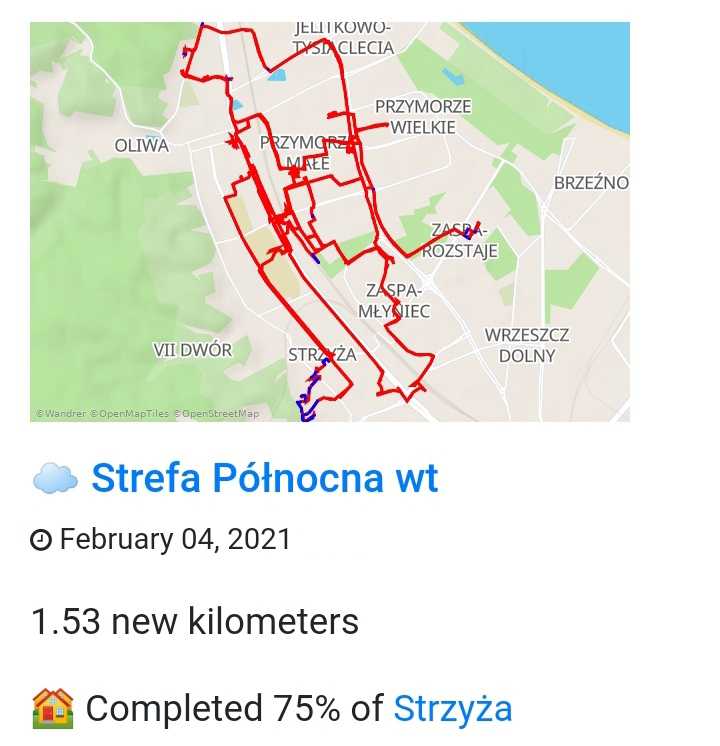Click the February 04, 2021 date text

pyautogui.click(x=175, y=540)
